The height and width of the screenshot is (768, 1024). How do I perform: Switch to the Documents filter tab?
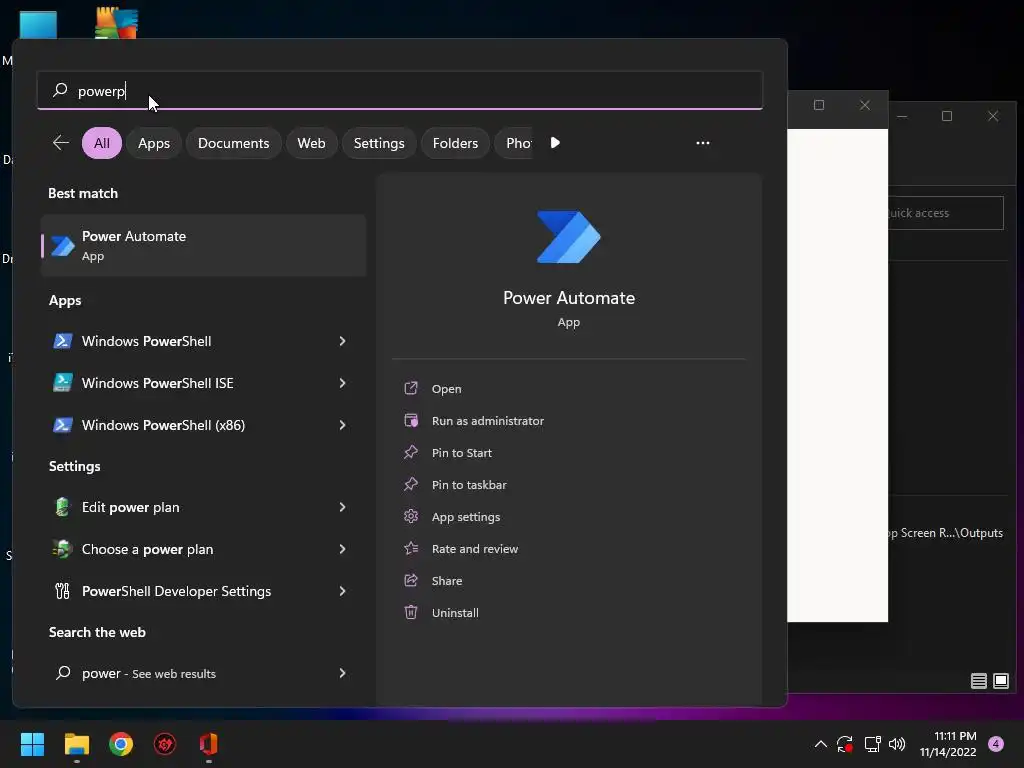234,143
